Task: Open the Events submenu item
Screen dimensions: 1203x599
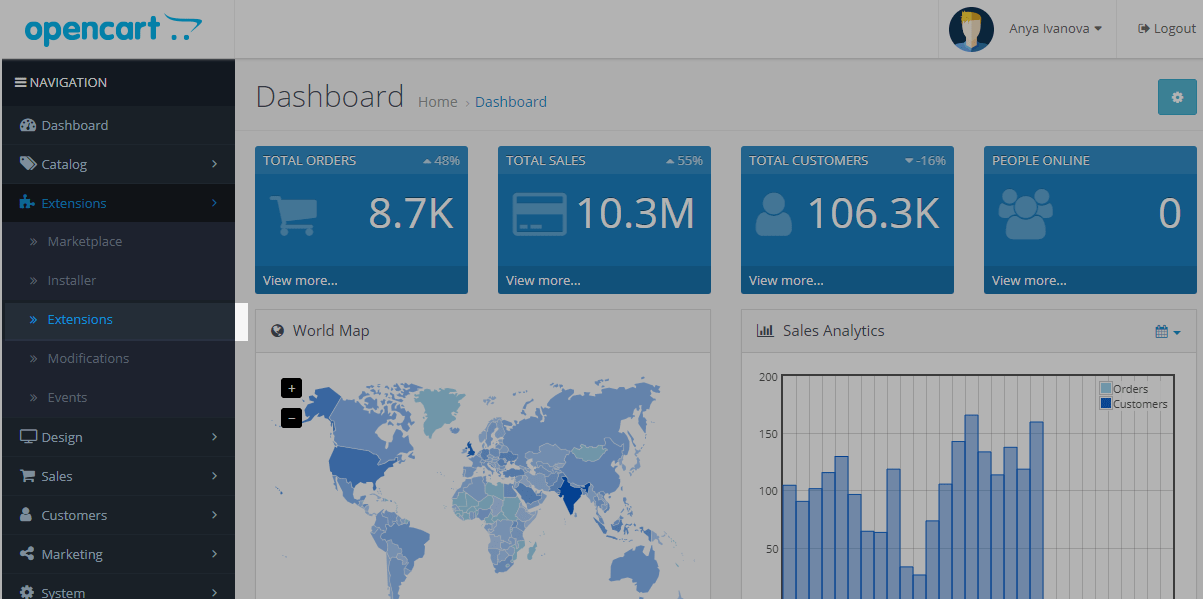Action: coord(67,397)
